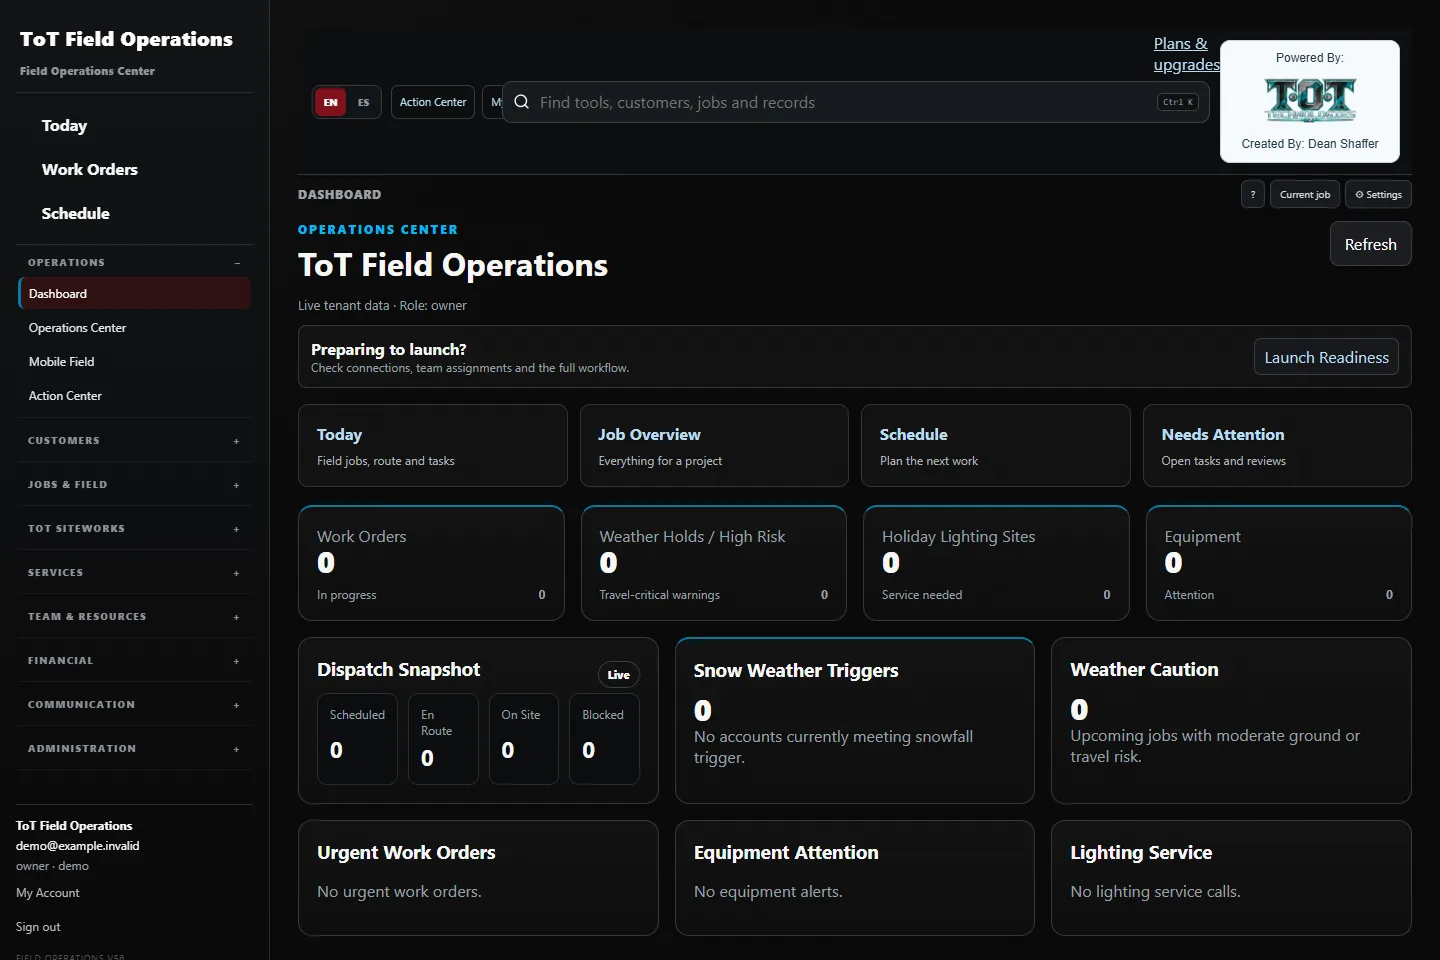
Task: Focus the Find tools, customers, jobs search field
Action: [x=856, y=102]
